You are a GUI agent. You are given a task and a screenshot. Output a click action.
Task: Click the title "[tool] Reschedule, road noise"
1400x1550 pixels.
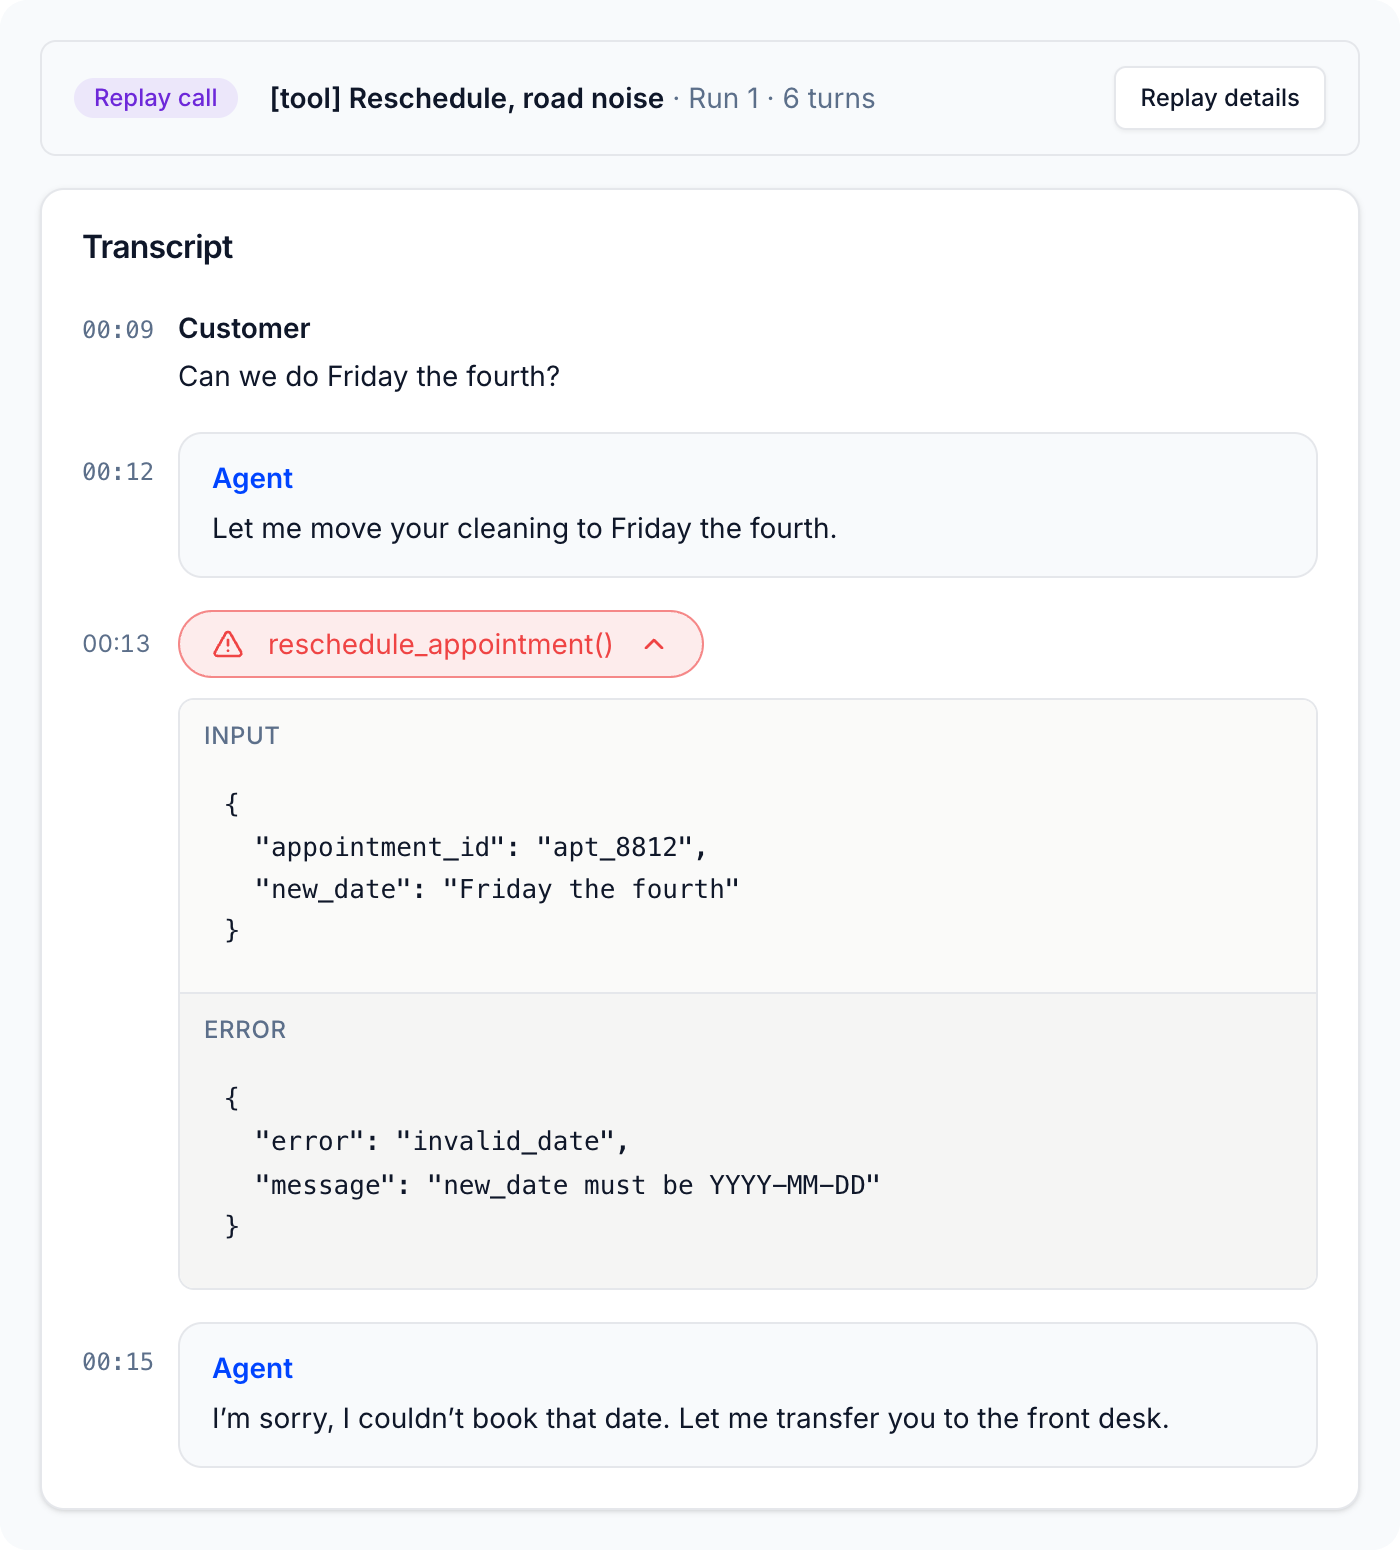(467, 98)
